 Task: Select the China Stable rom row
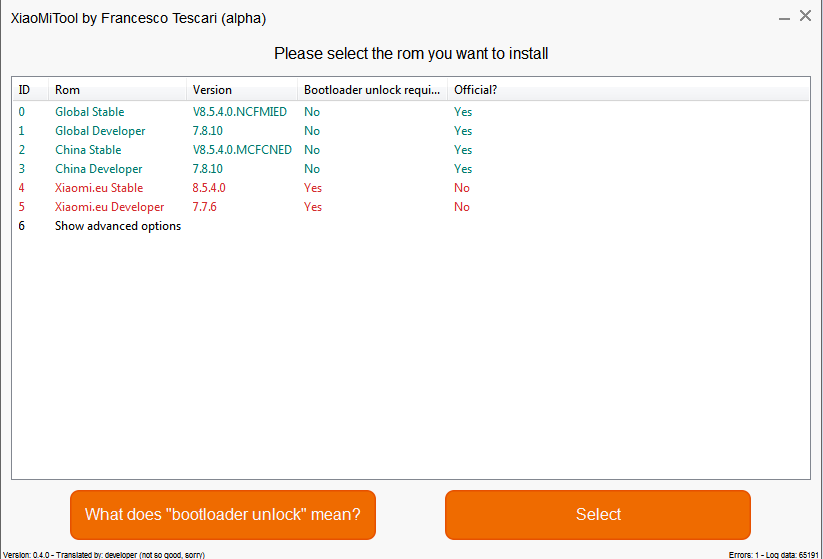click(411, 150)
